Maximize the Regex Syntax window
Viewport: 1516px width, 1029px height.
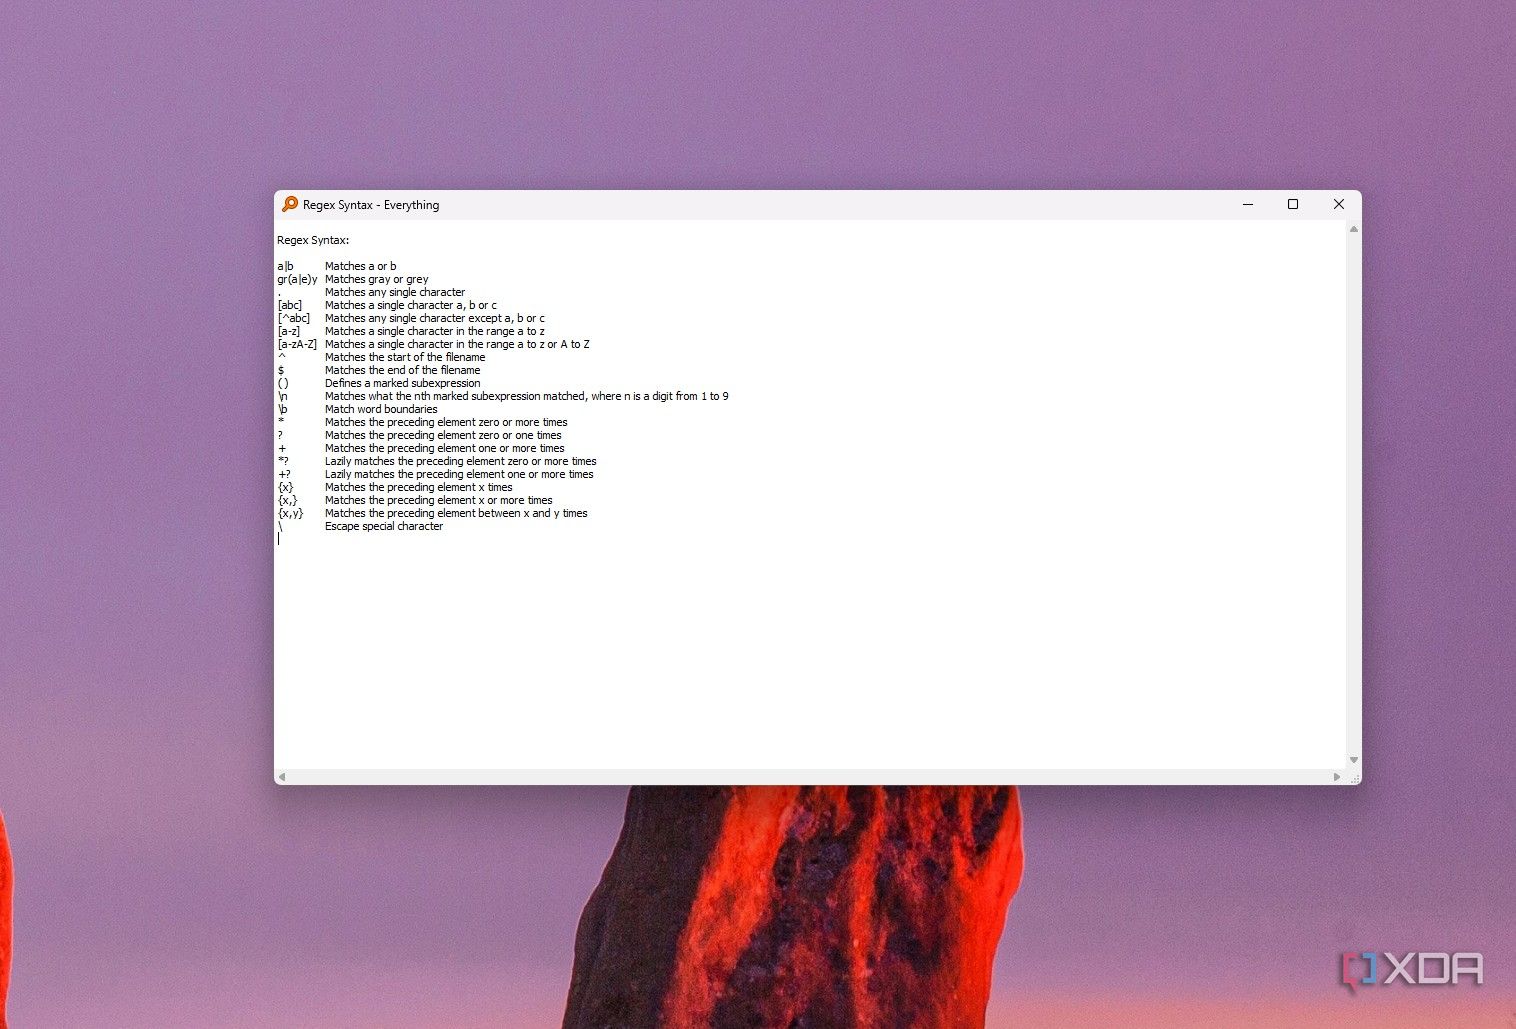(x=1293, y=204)
